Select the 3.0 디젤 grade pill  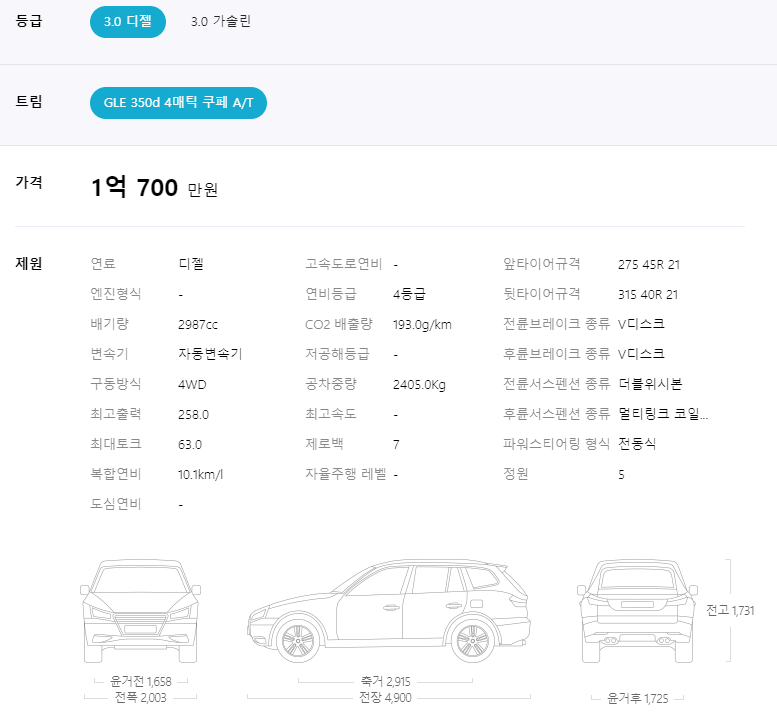(128, 22)
